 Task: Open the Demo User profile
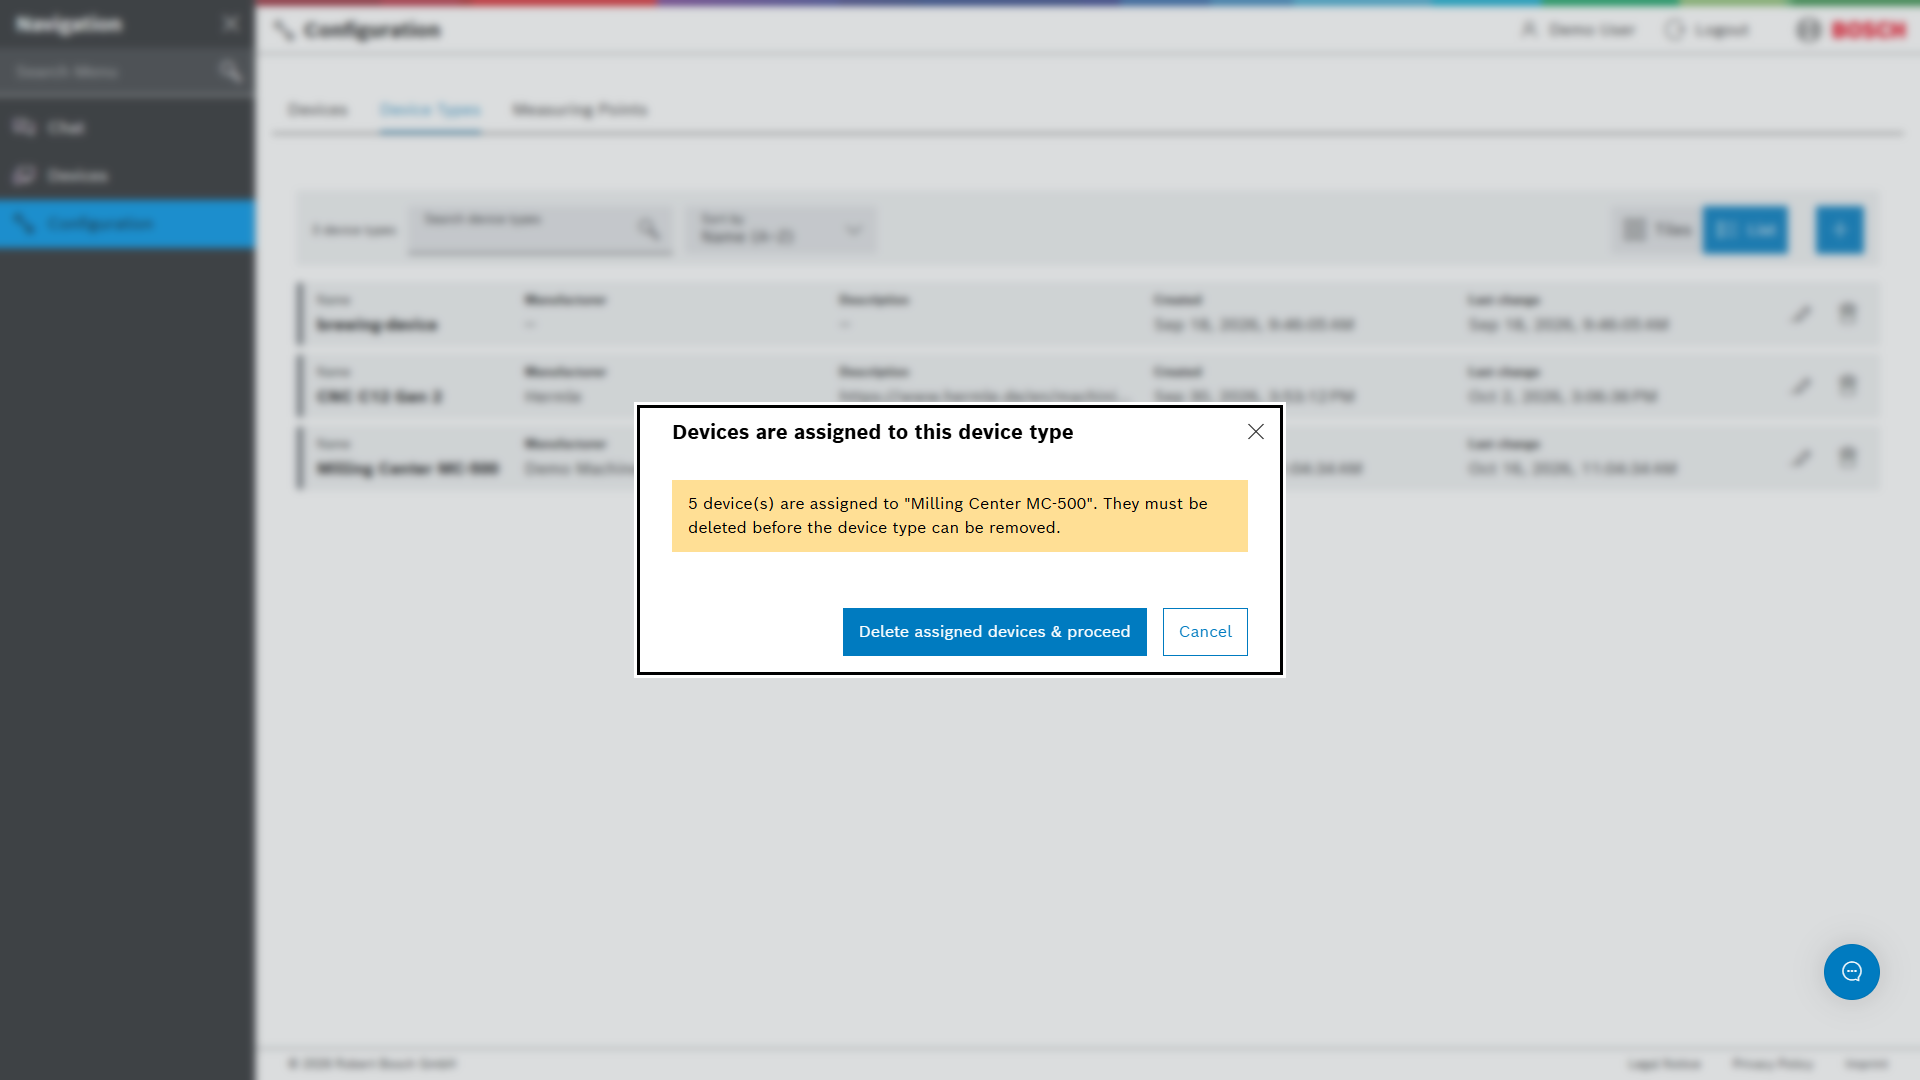pos(1577,30)
